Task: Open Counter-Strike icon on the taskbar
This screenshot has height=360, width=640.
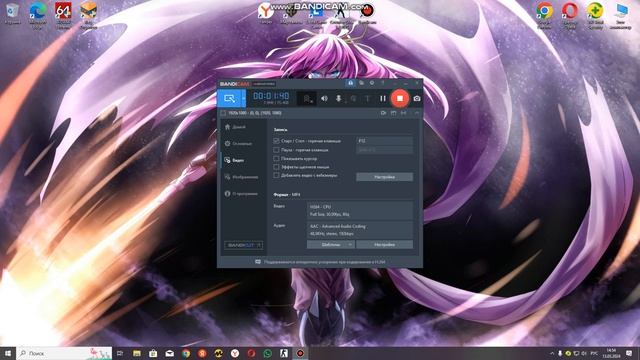Action: tap(284, 353)
